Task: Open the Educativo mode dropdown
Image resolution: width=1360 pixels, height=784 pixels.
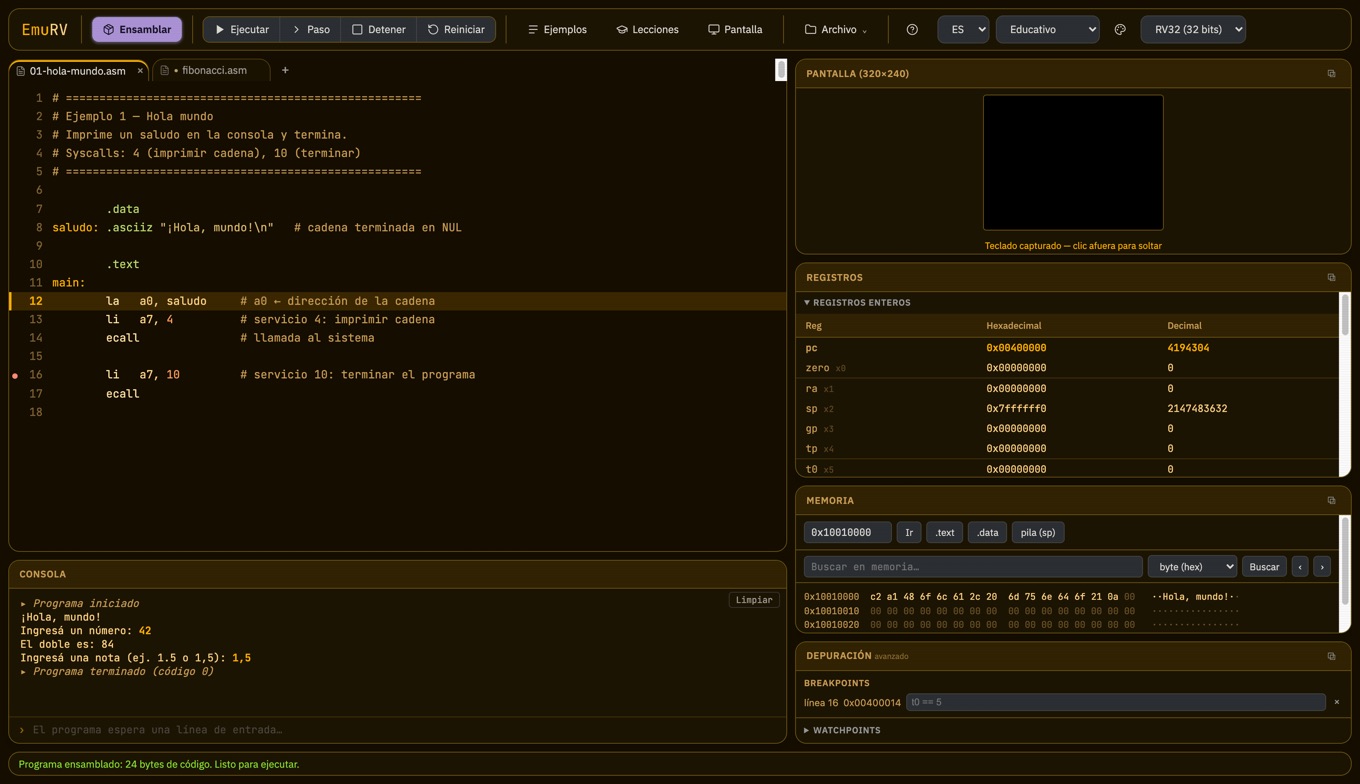Action: [1047, 30]
